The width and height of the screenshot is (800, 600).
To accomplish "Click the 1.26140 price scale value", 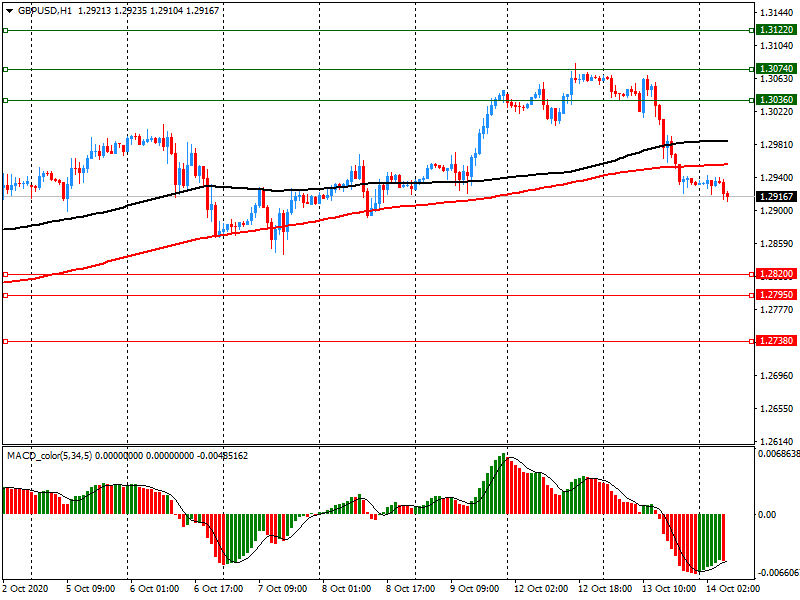I will point(778,441).
